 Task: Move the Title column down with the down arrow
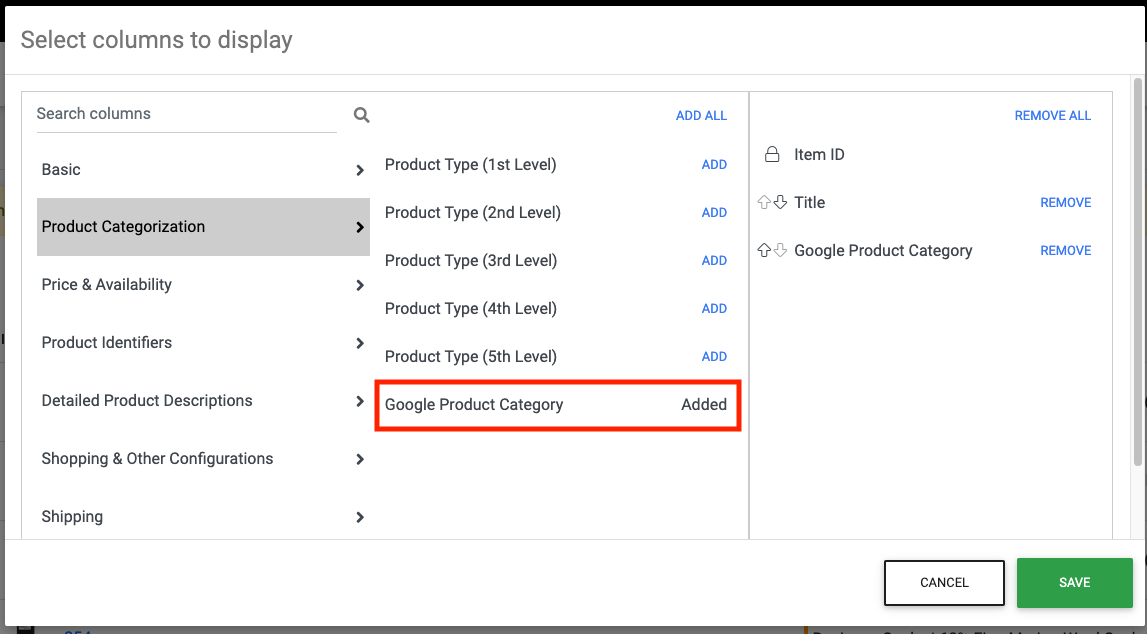pos(780,203)
